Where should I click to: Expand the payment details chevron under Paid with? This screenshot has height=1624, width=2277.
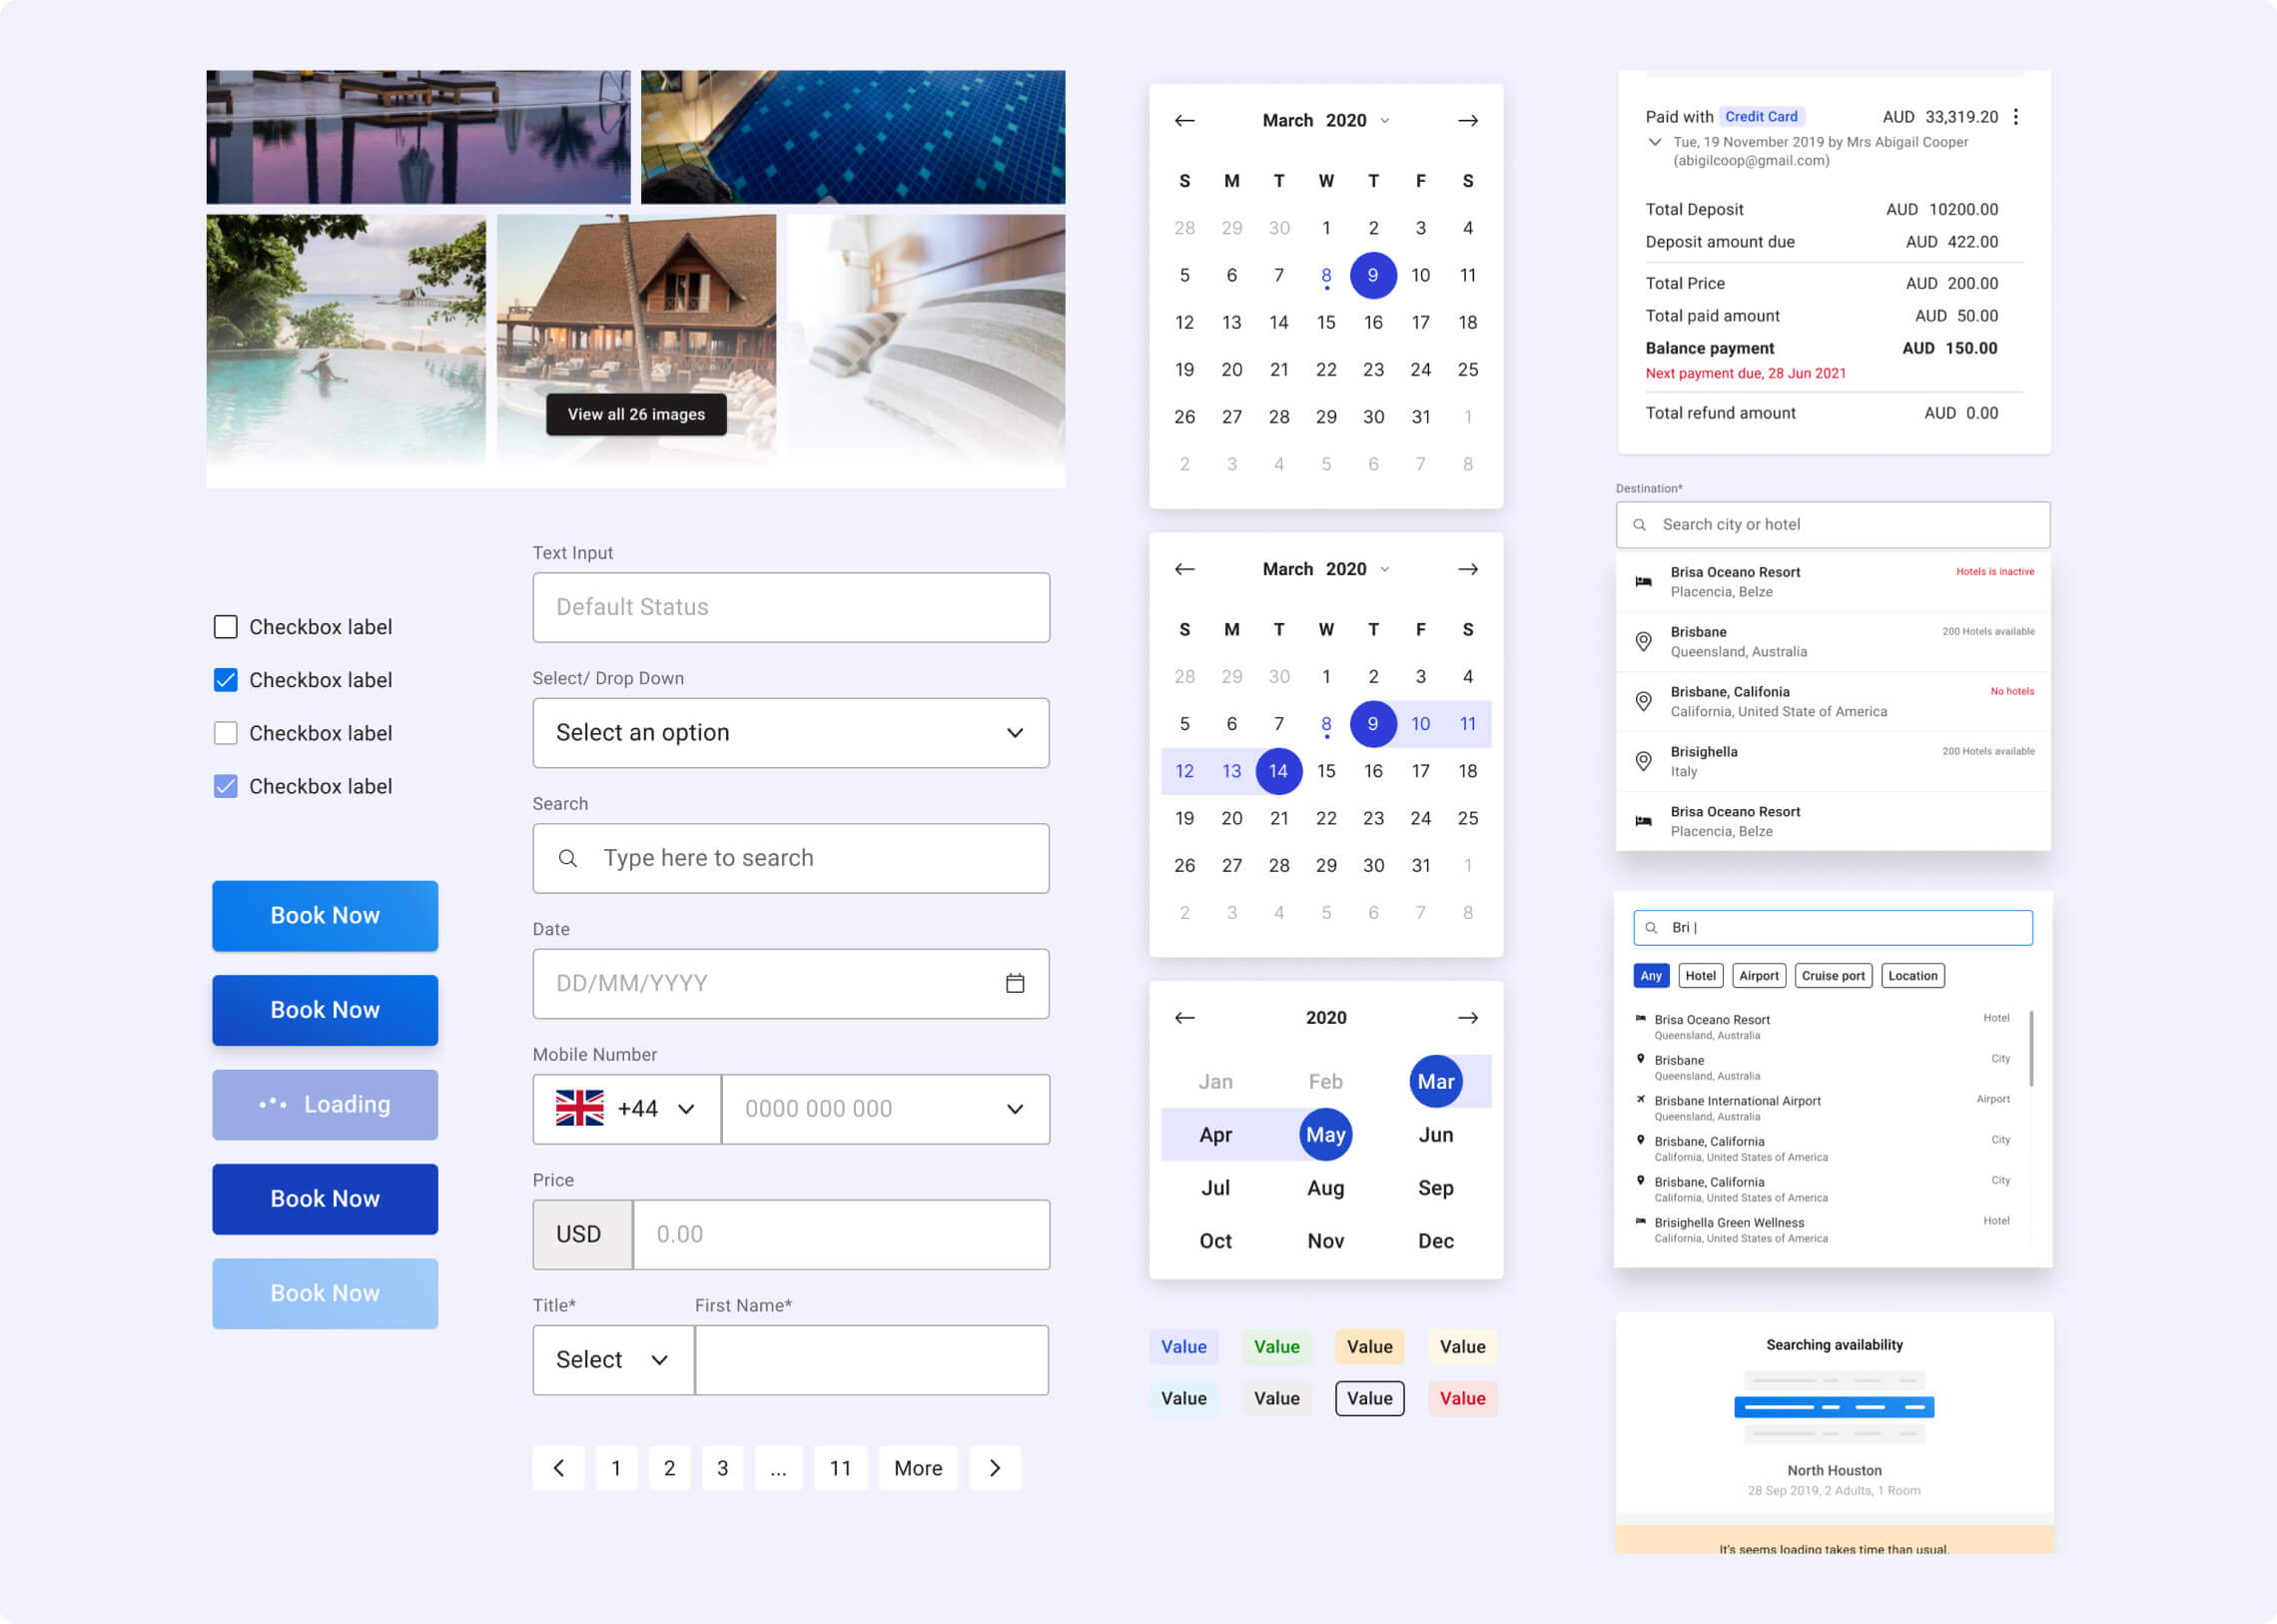pyautogui.click(x=1654, y=142)
